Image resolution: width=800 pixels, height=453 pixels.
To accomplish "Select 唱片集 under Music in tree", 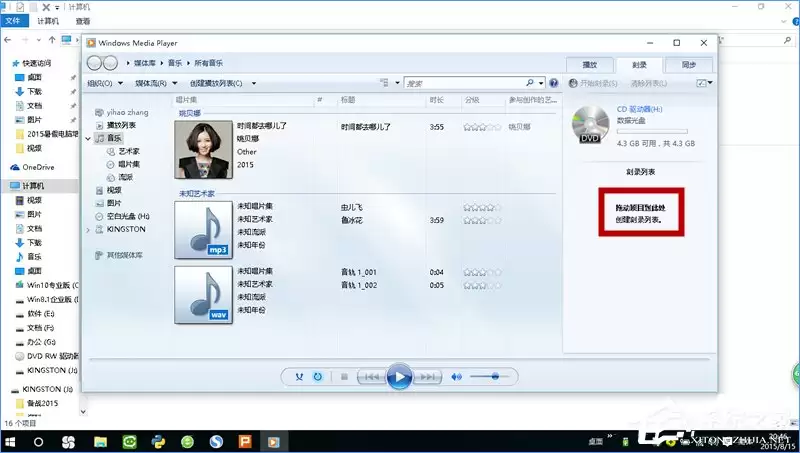I will click(x=129, y=164).
